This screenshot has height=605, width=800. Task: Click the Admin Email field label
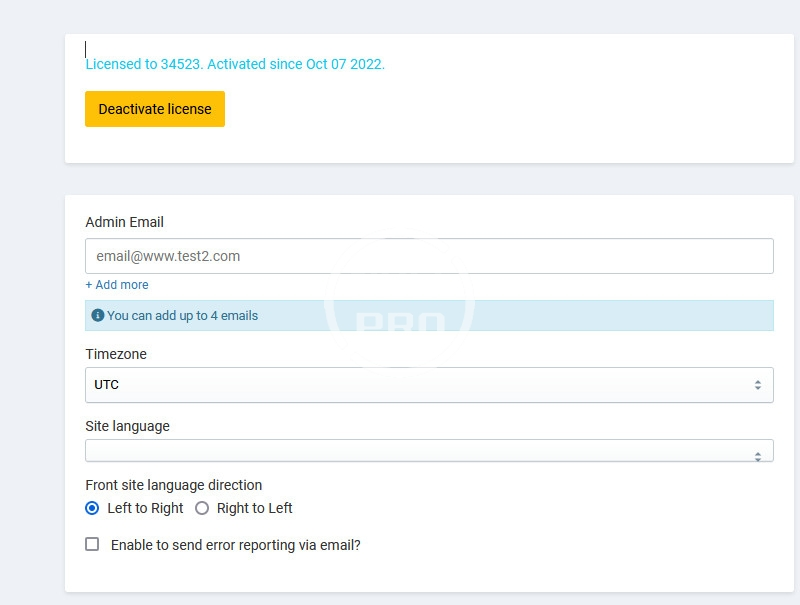point(124,222)
